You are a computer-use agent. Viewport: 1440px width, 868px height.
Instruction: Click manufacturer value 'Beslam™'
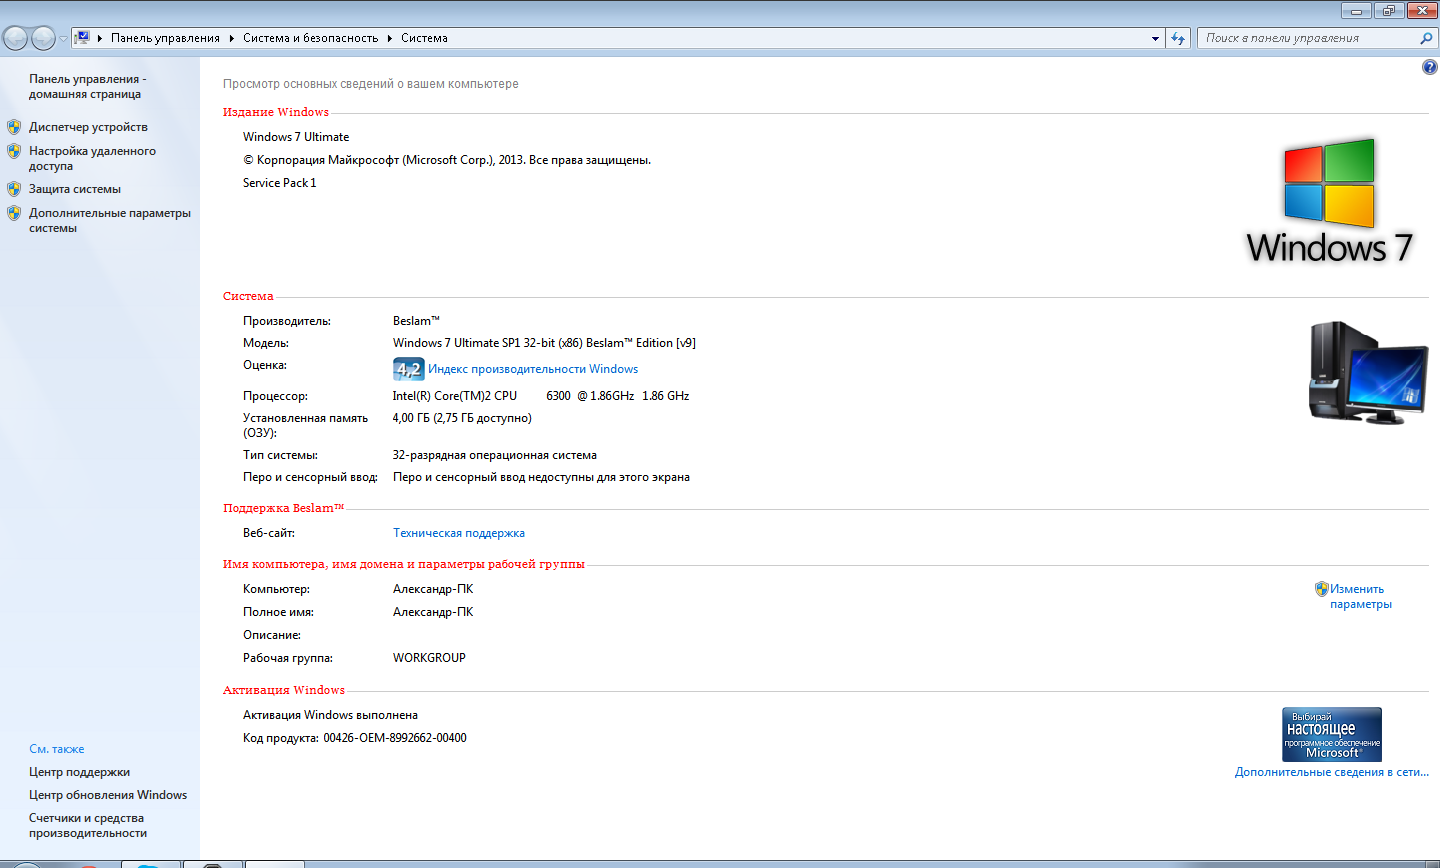click(416, 321)
